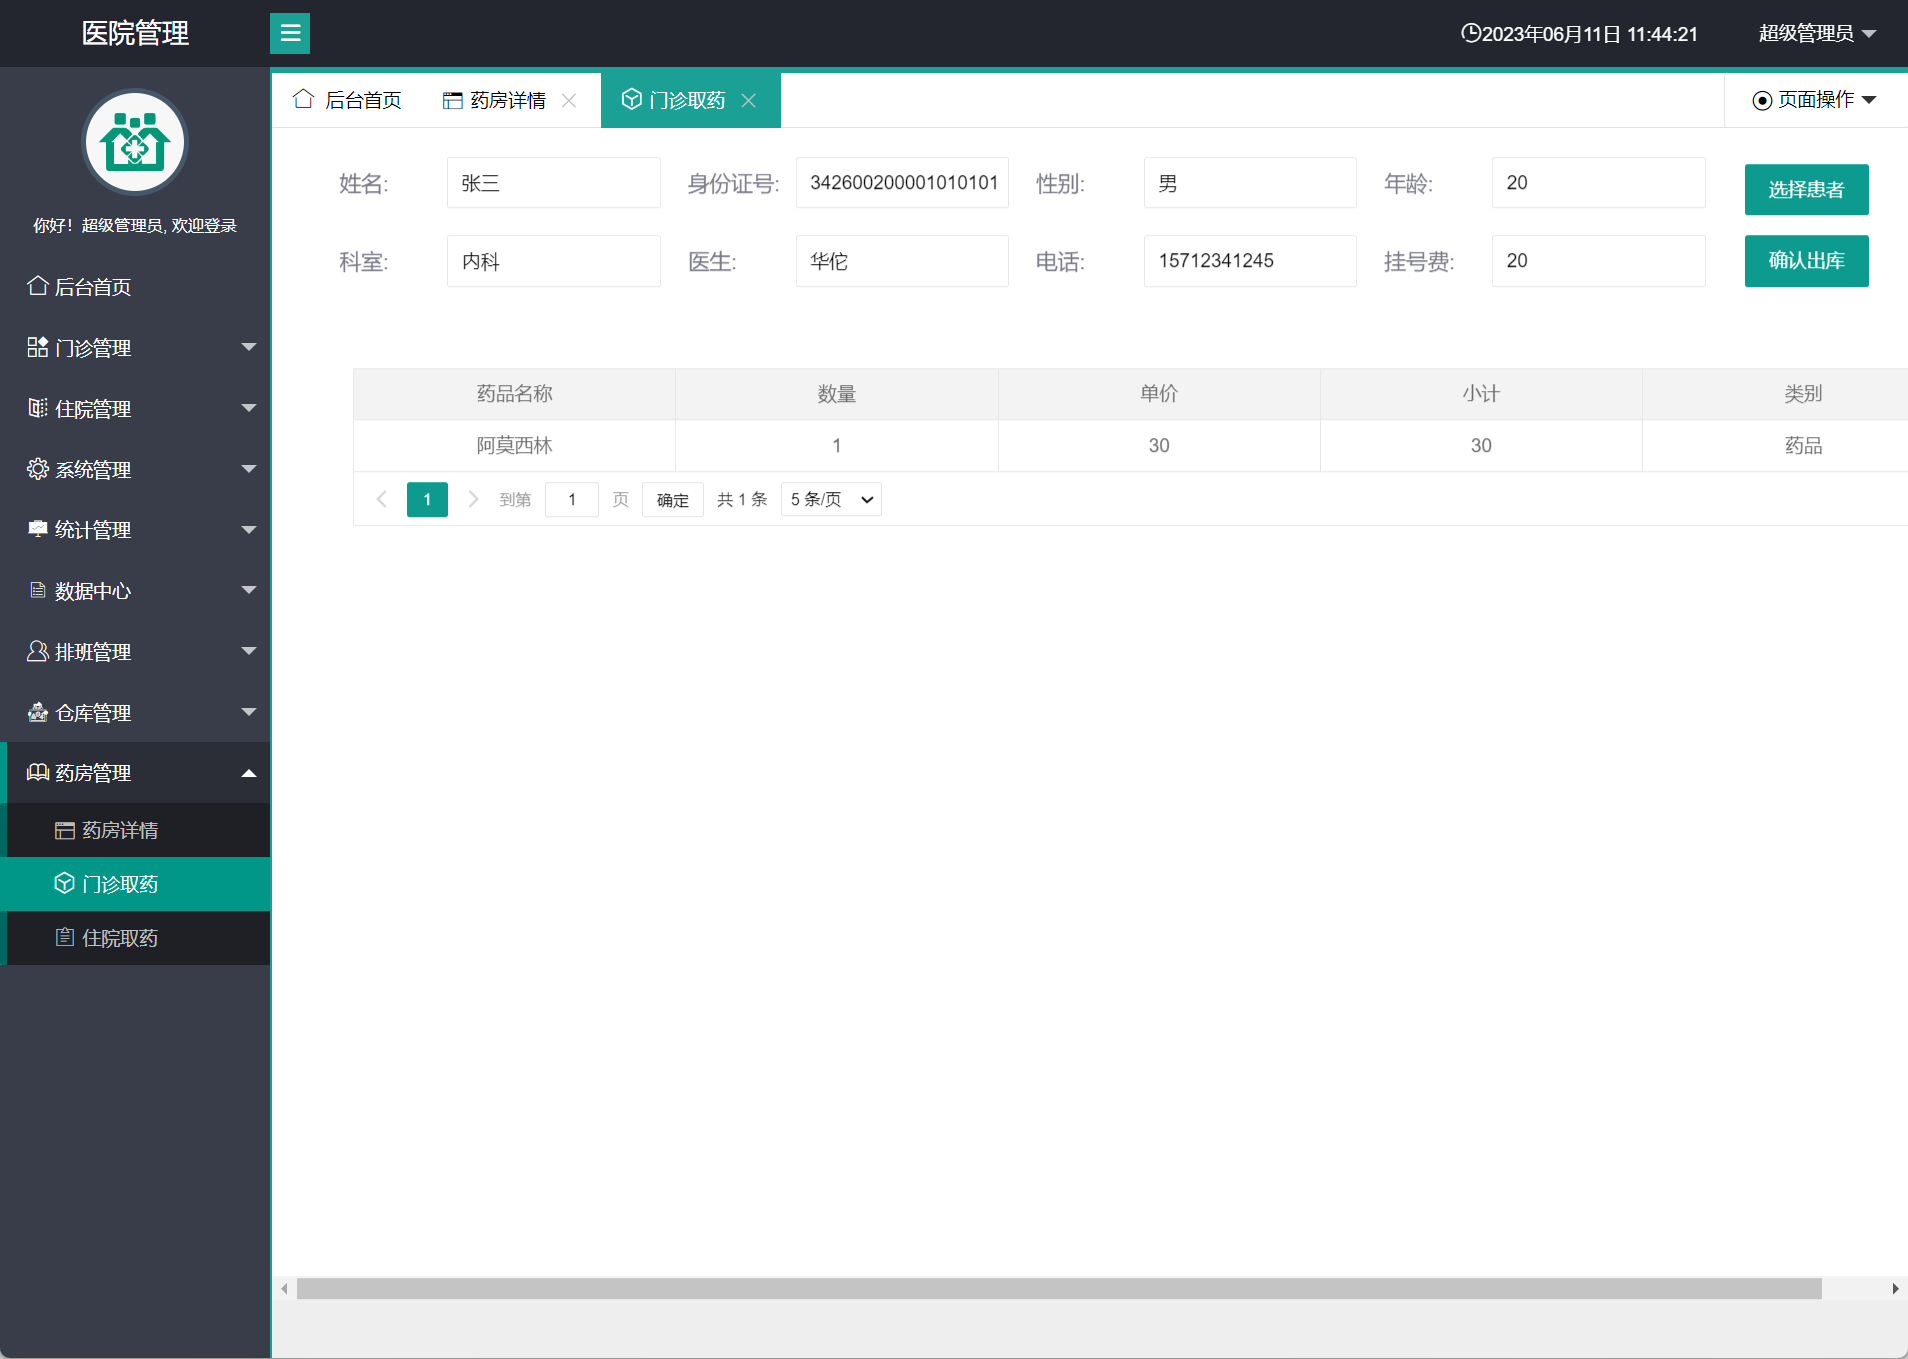Click the 药房管理 book icon

point(38,772)
